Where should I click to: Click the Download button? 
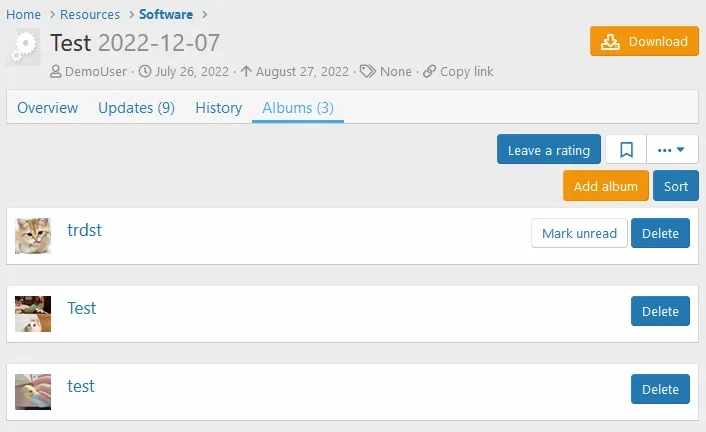click(x=644, y=41)
